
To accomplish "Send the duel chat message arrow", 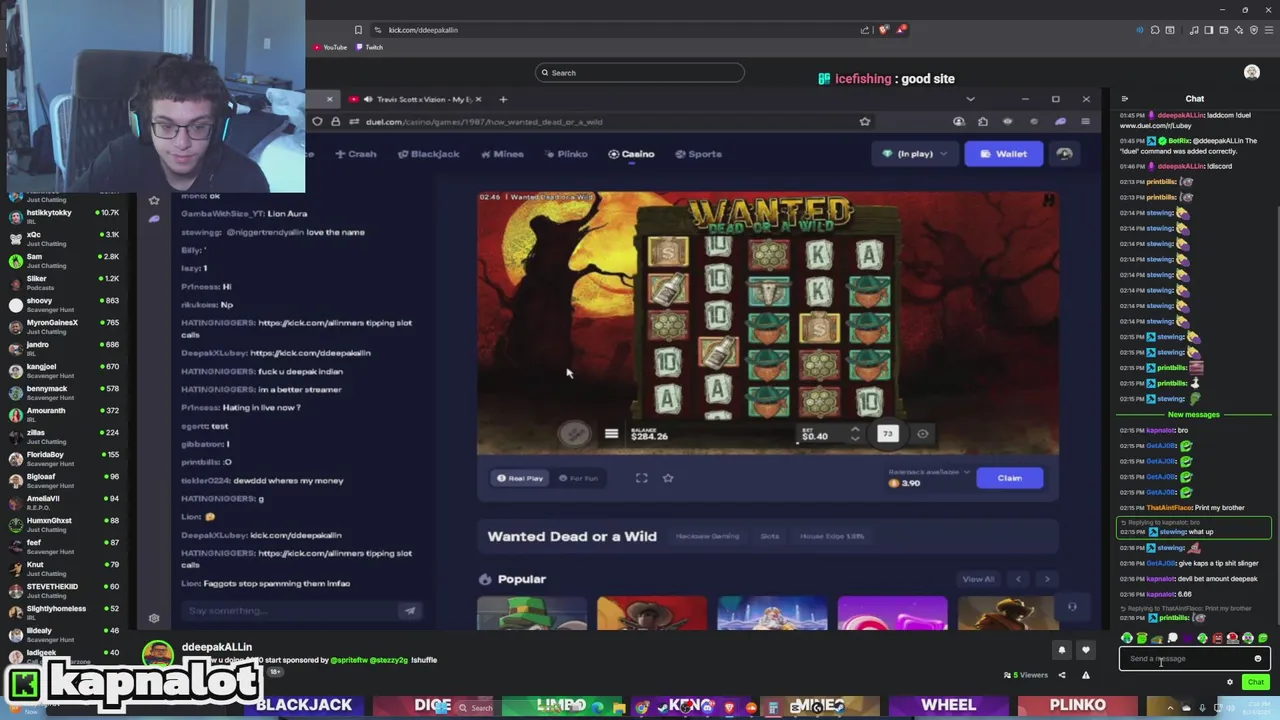I will coord(410,611).
